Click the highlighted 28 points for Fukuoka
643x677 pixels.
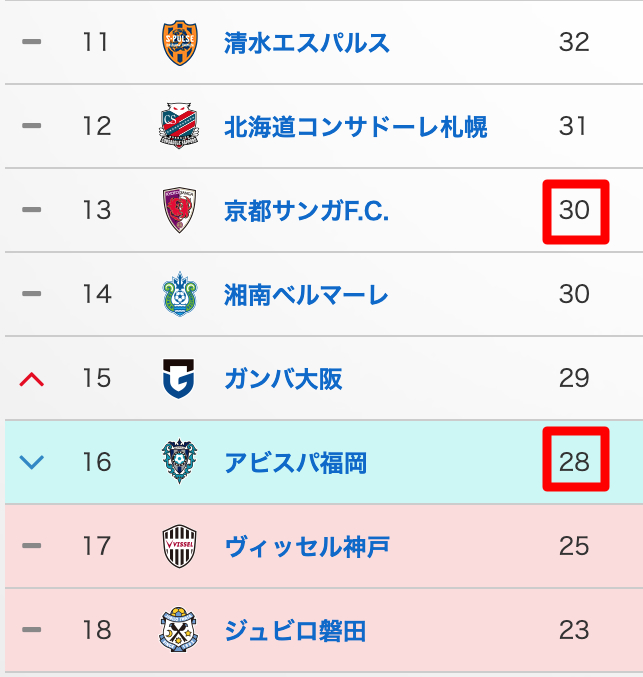575,462
